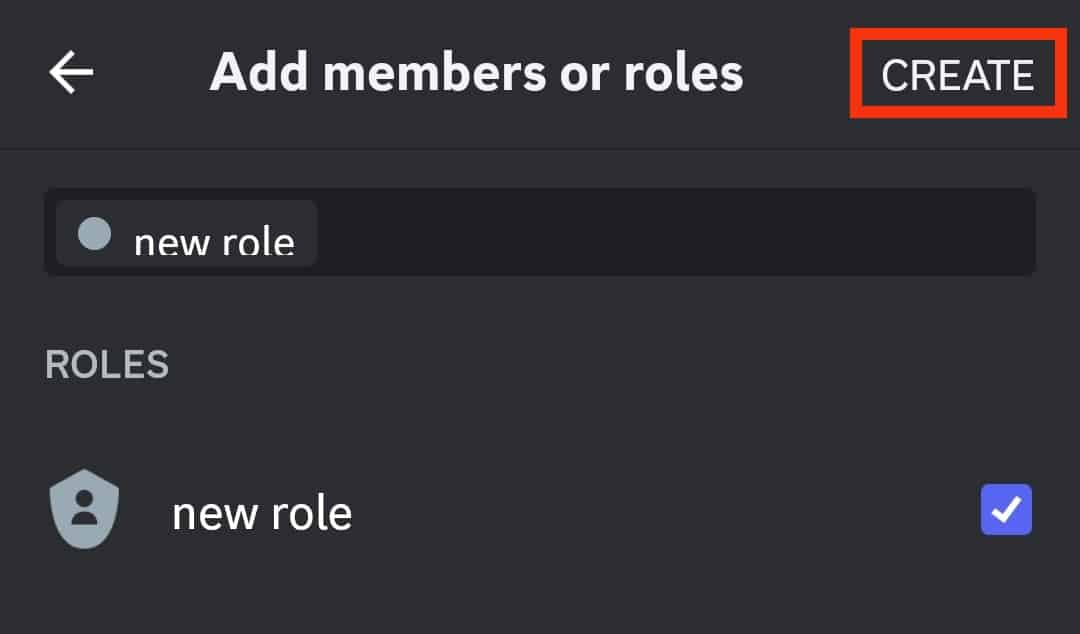The width and height of the screenshot is (1080, 634).
Task: Tap the white checkmark in the blue box
Action: [1006, 510]
